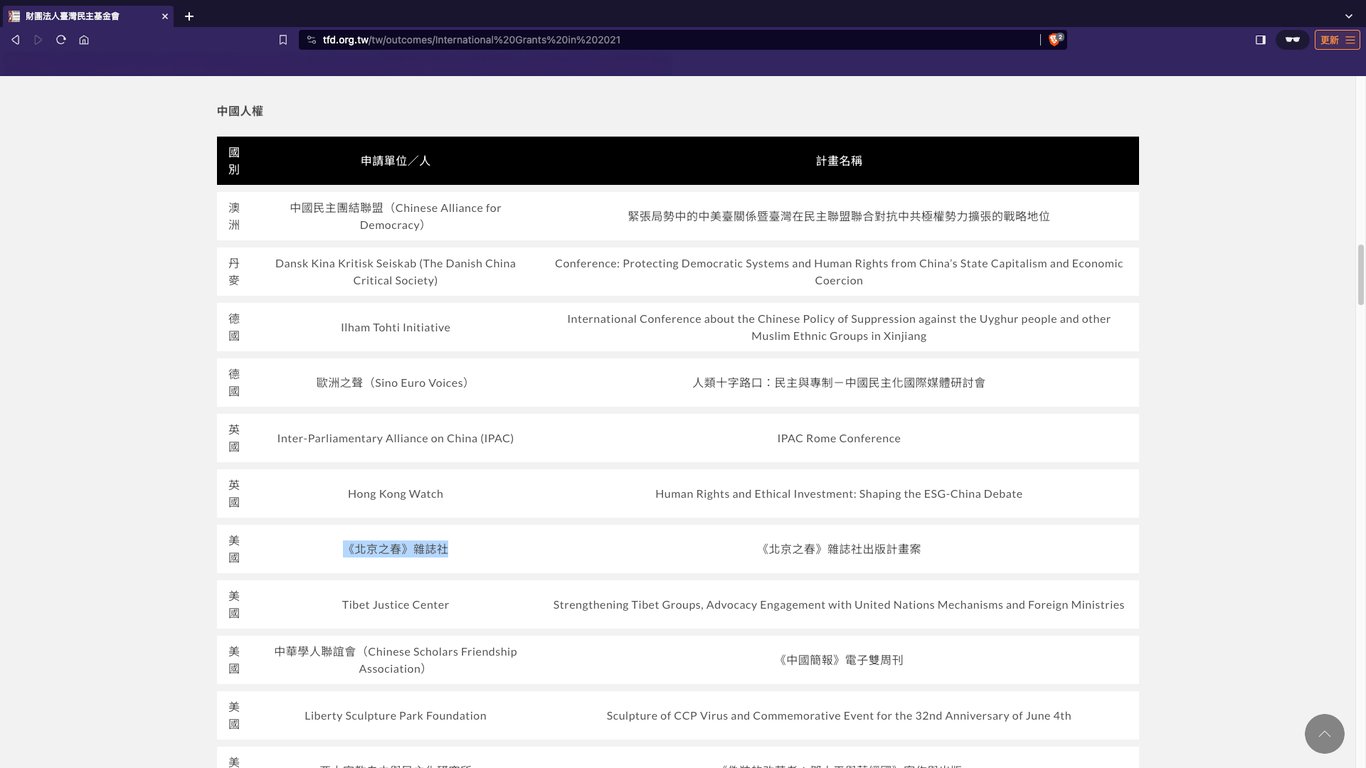Click the 更新 update menu button

point(1337,40)
